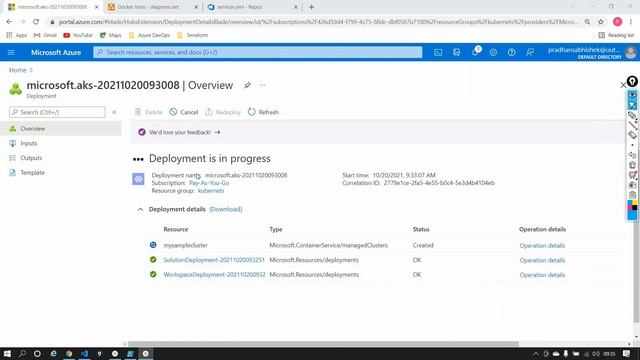Viewport: 640px width, 360px height.
Task: Open the account profile avatar
Action: coord(631,52)
